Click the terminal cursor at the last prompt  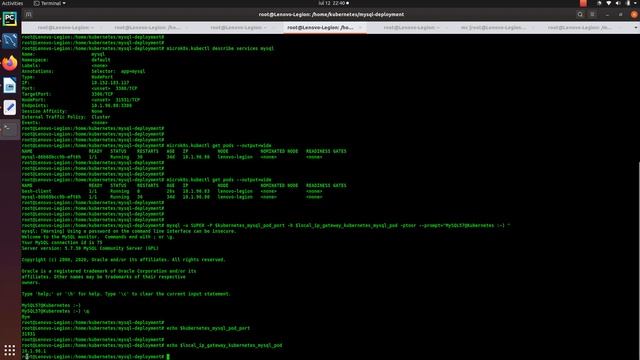[x=168, y=357]
